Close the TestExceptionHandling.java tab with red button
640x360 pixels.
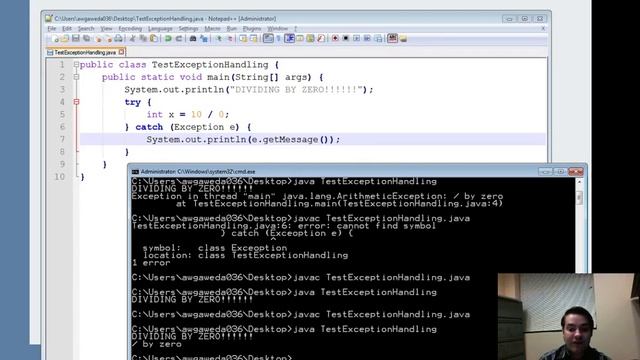121,52
